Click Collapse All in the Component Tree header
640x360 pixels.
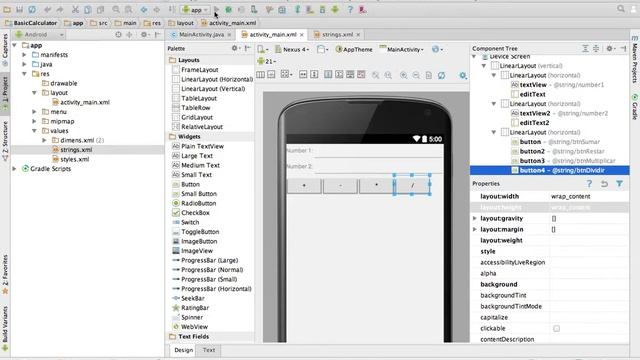[596, 48]
